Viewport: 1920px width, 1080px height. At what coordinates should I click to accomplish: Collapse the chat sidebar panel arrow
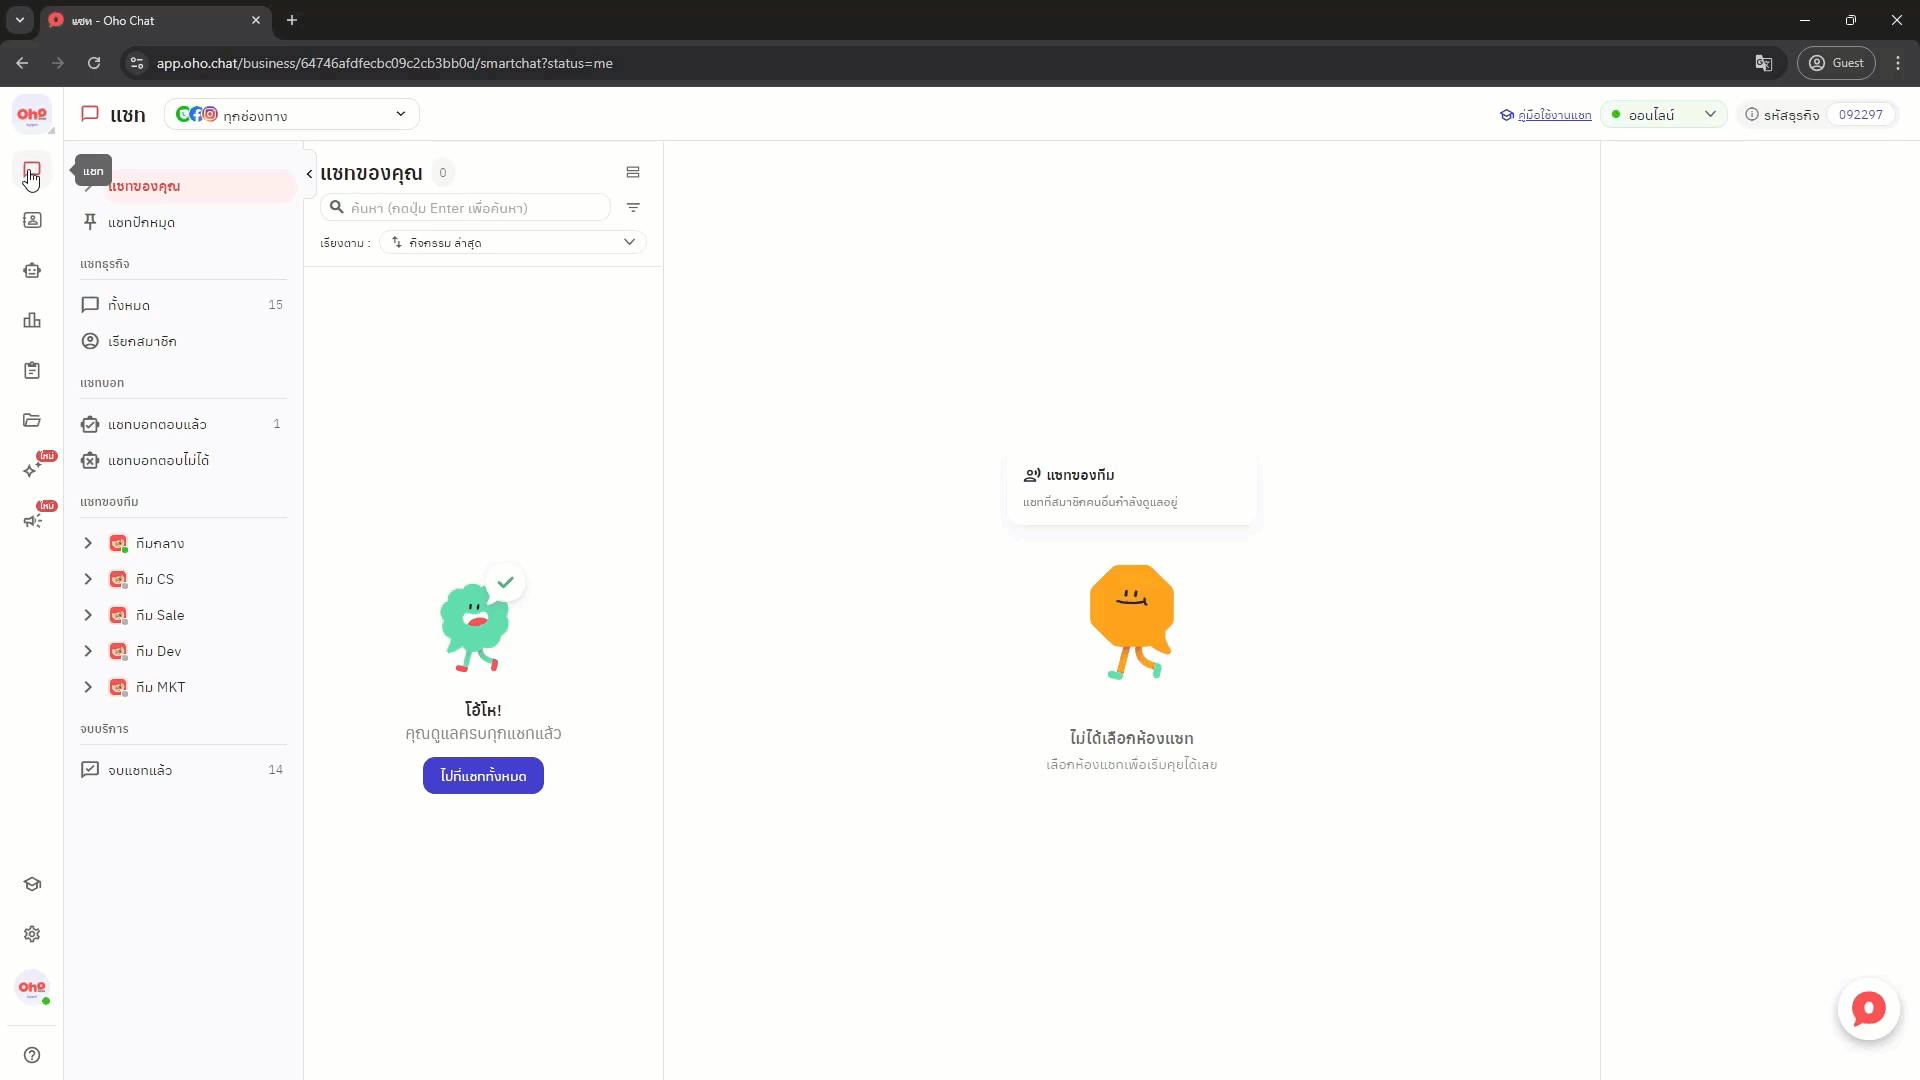[x=309, y=174]
